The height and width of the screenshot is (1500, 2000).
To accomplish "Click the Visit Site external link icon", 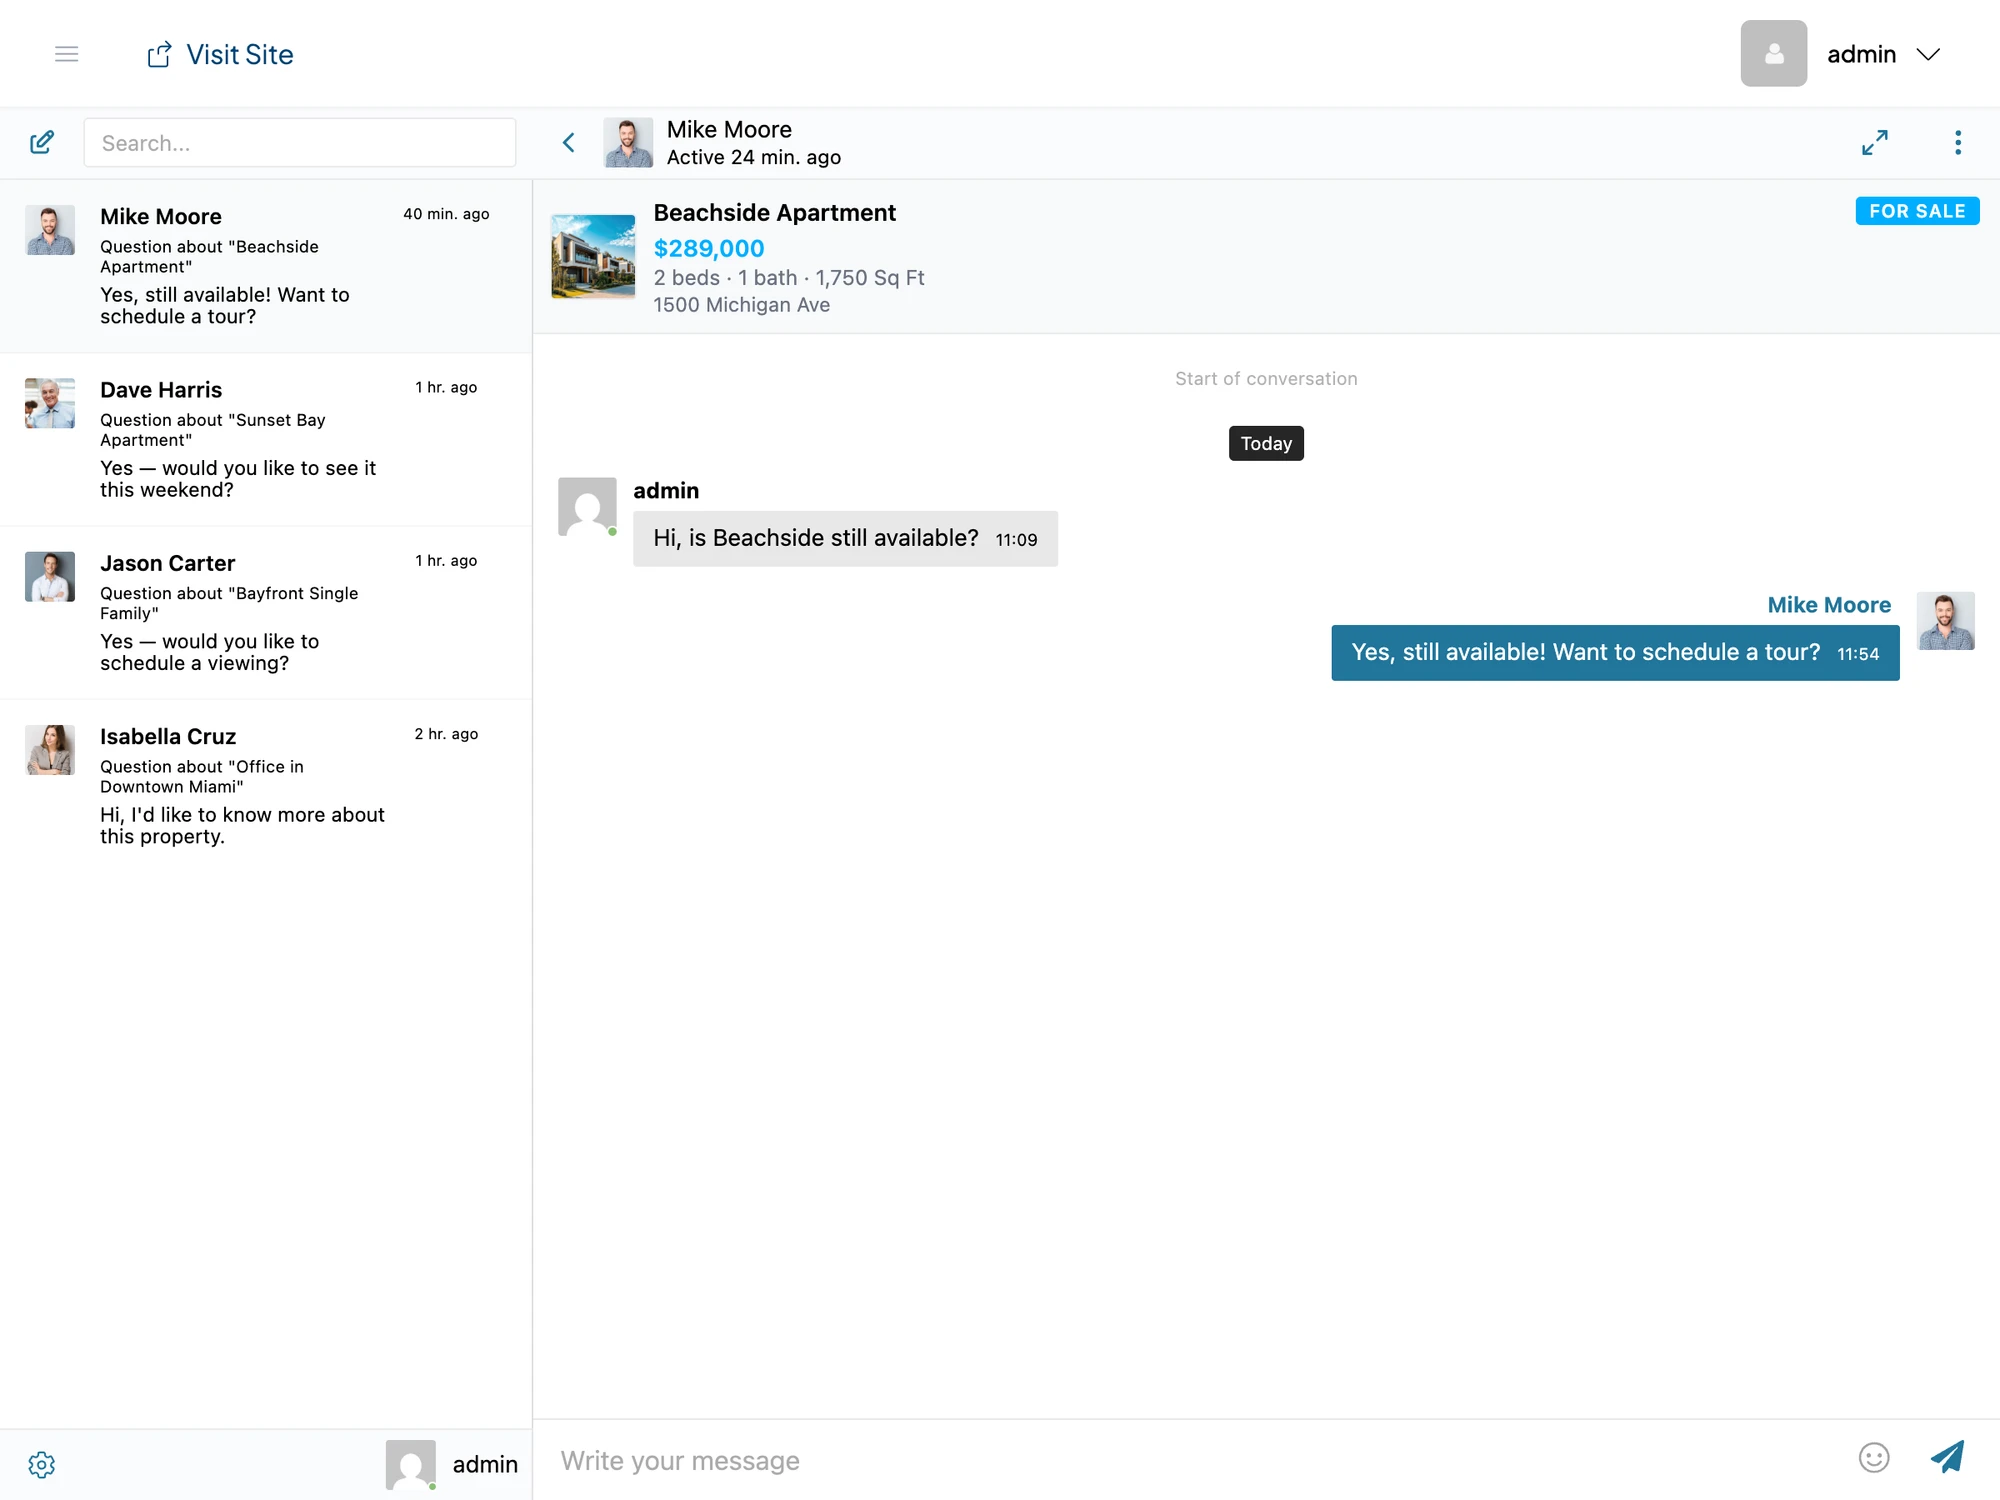I will pos(159,54).
